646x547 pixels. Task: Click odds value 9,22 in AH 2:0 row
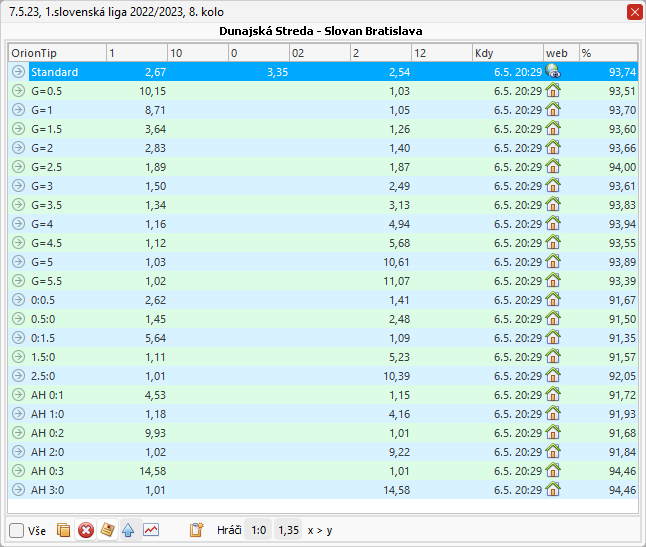click(x=399, y=452)
